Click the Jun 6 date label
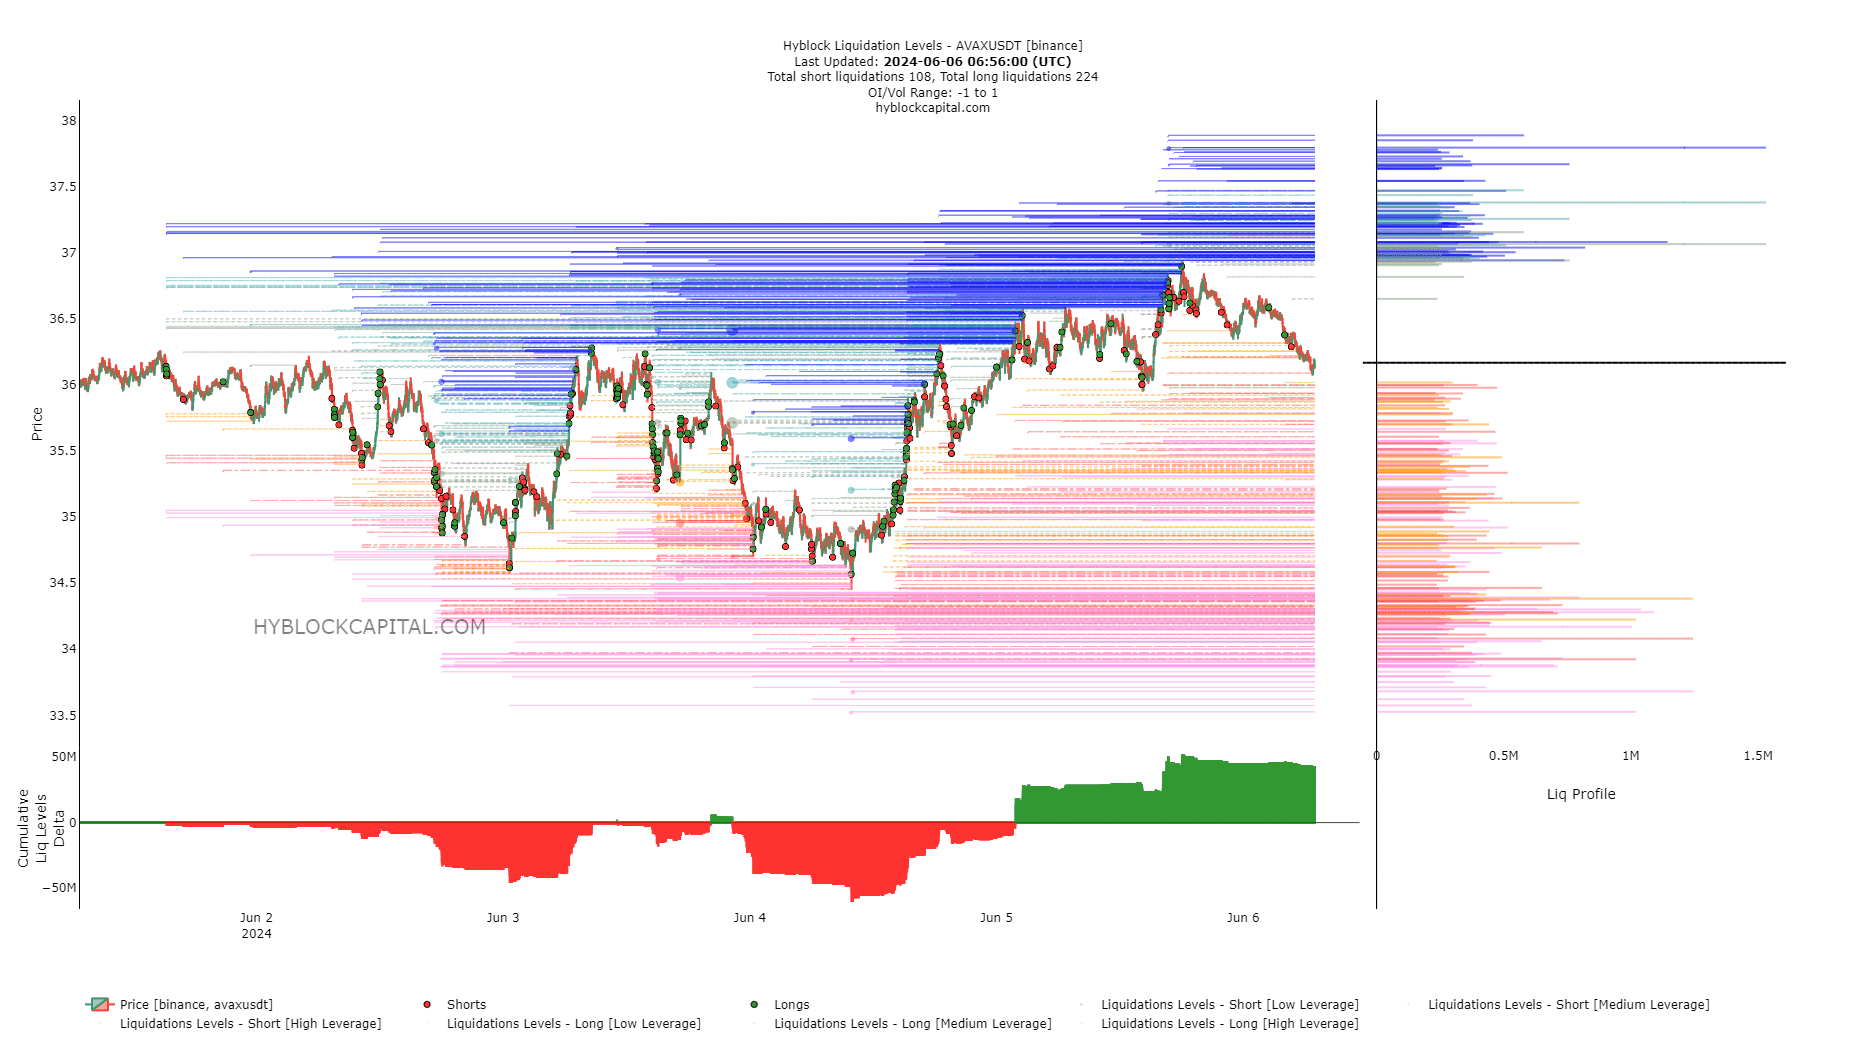Screen dimensions: 1866x1050 pyautogui.click(x=1243, y=917)
